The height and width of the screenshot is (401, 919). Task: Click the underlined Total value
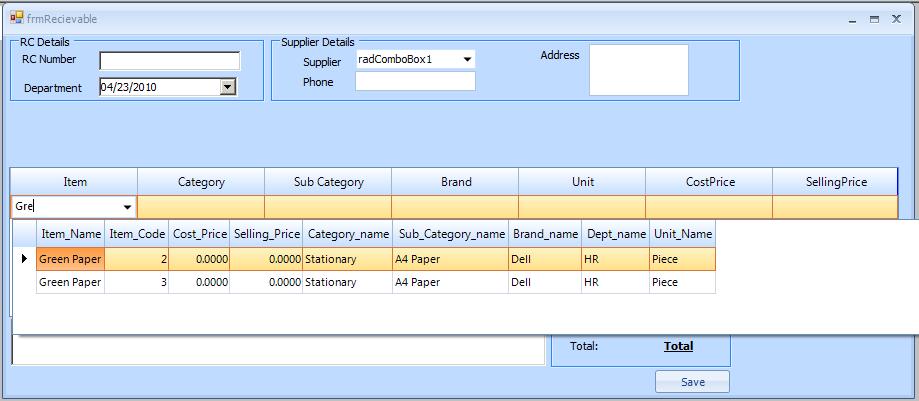pos(678,346)
